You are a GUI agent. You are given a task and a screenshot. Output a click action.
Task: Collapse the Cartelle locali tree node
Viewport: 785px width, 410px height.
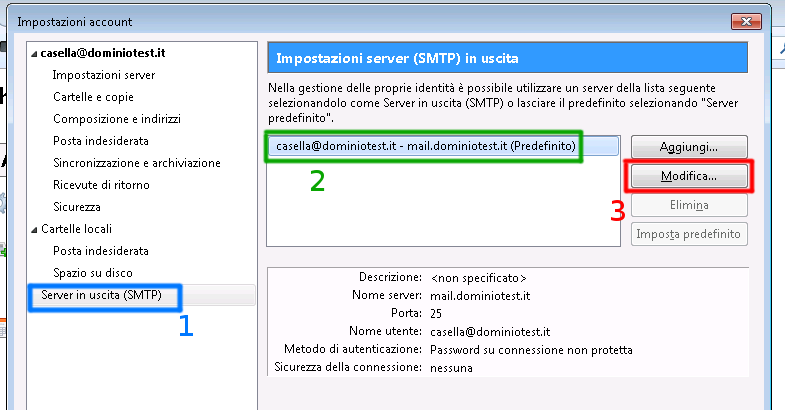[x=34, y=230]
